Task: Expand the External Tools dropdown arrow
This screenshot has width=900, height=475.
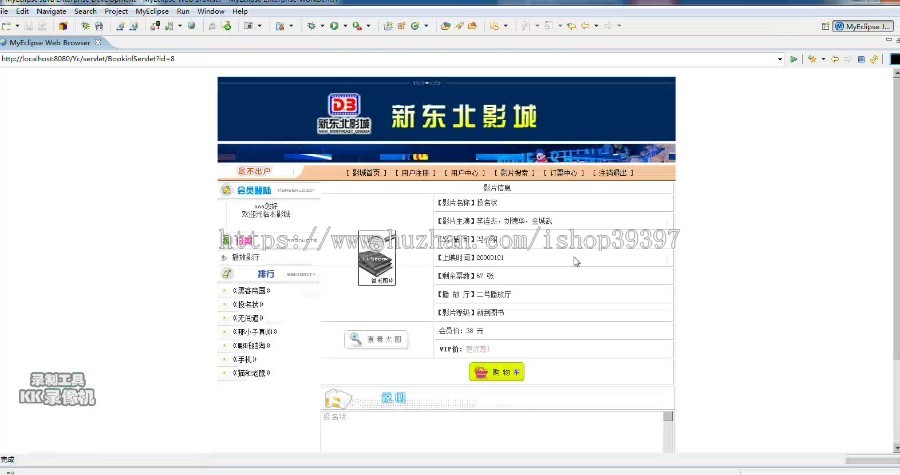Action: coord(368,26)
